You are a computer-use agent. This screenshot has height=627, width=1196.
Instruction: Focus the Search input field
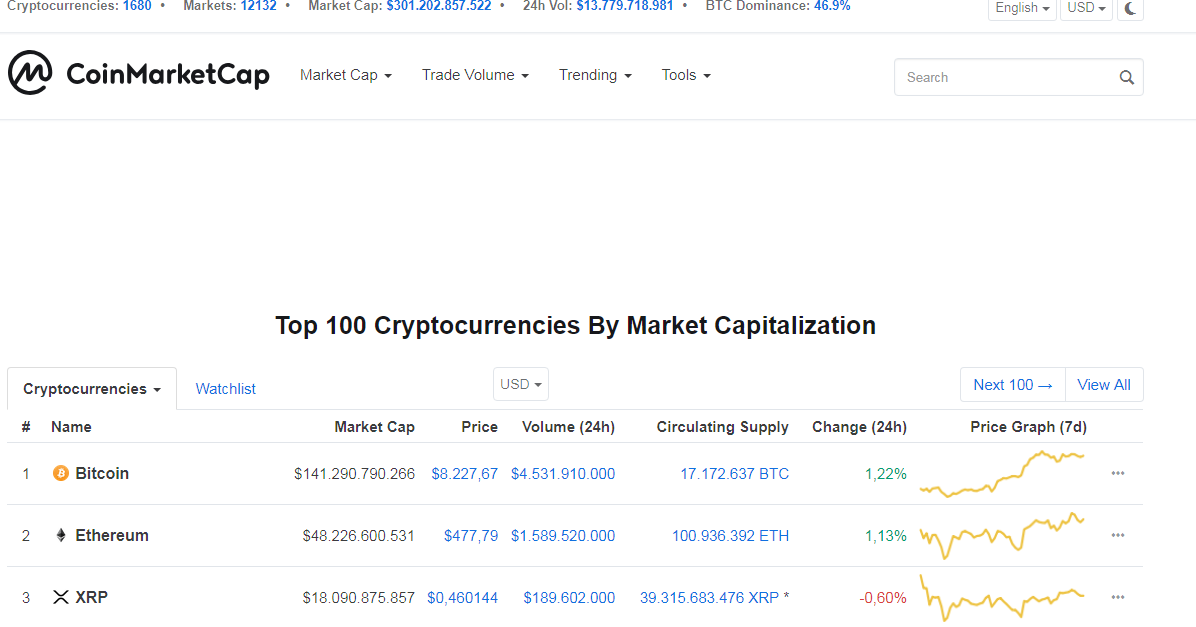[x=1005, y=77]
